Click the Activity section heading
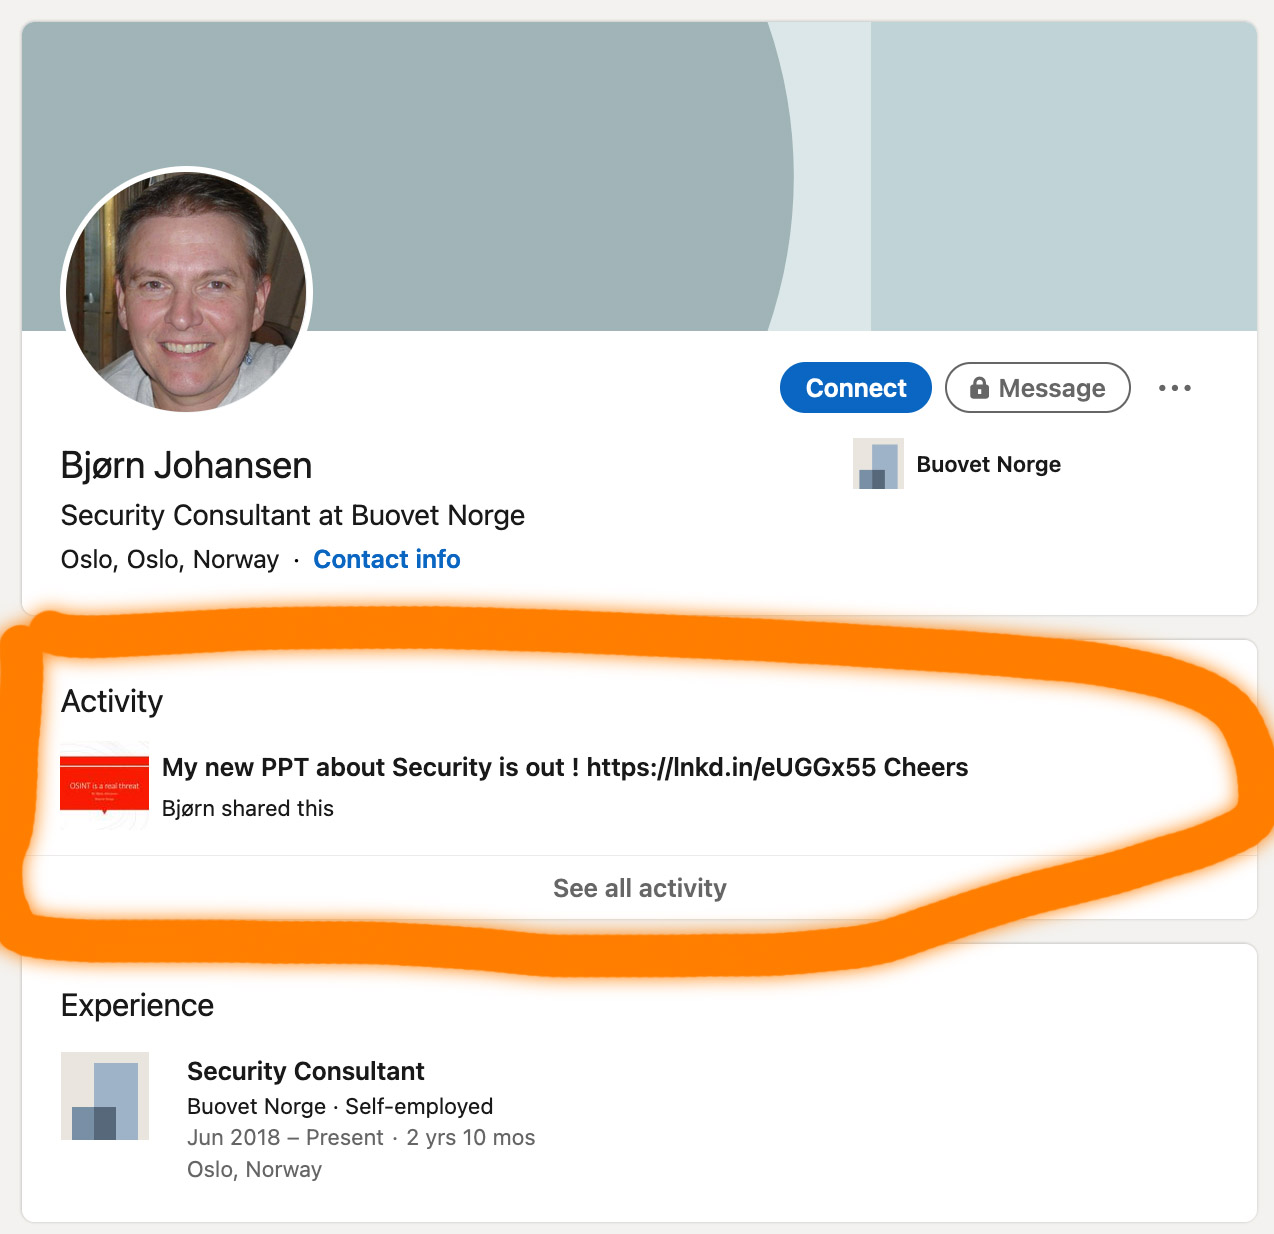 112,701
